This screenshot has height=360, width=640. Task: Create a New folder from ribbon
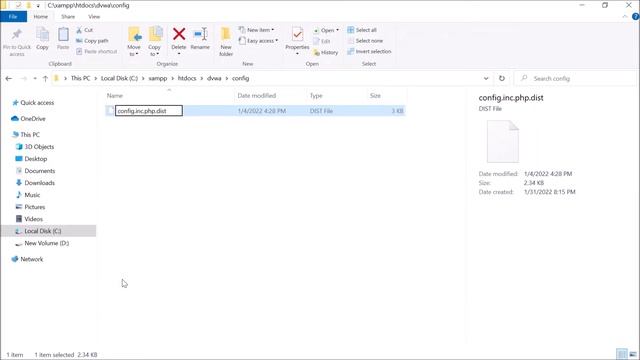click(x=226, y=42)
